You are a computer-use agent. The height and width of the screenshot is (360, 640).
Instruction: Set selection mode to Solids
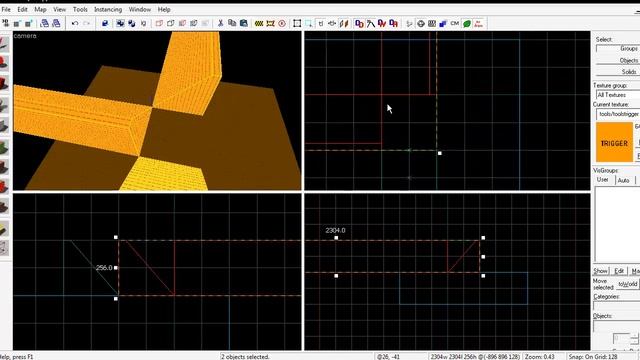[x=618, y=71]
